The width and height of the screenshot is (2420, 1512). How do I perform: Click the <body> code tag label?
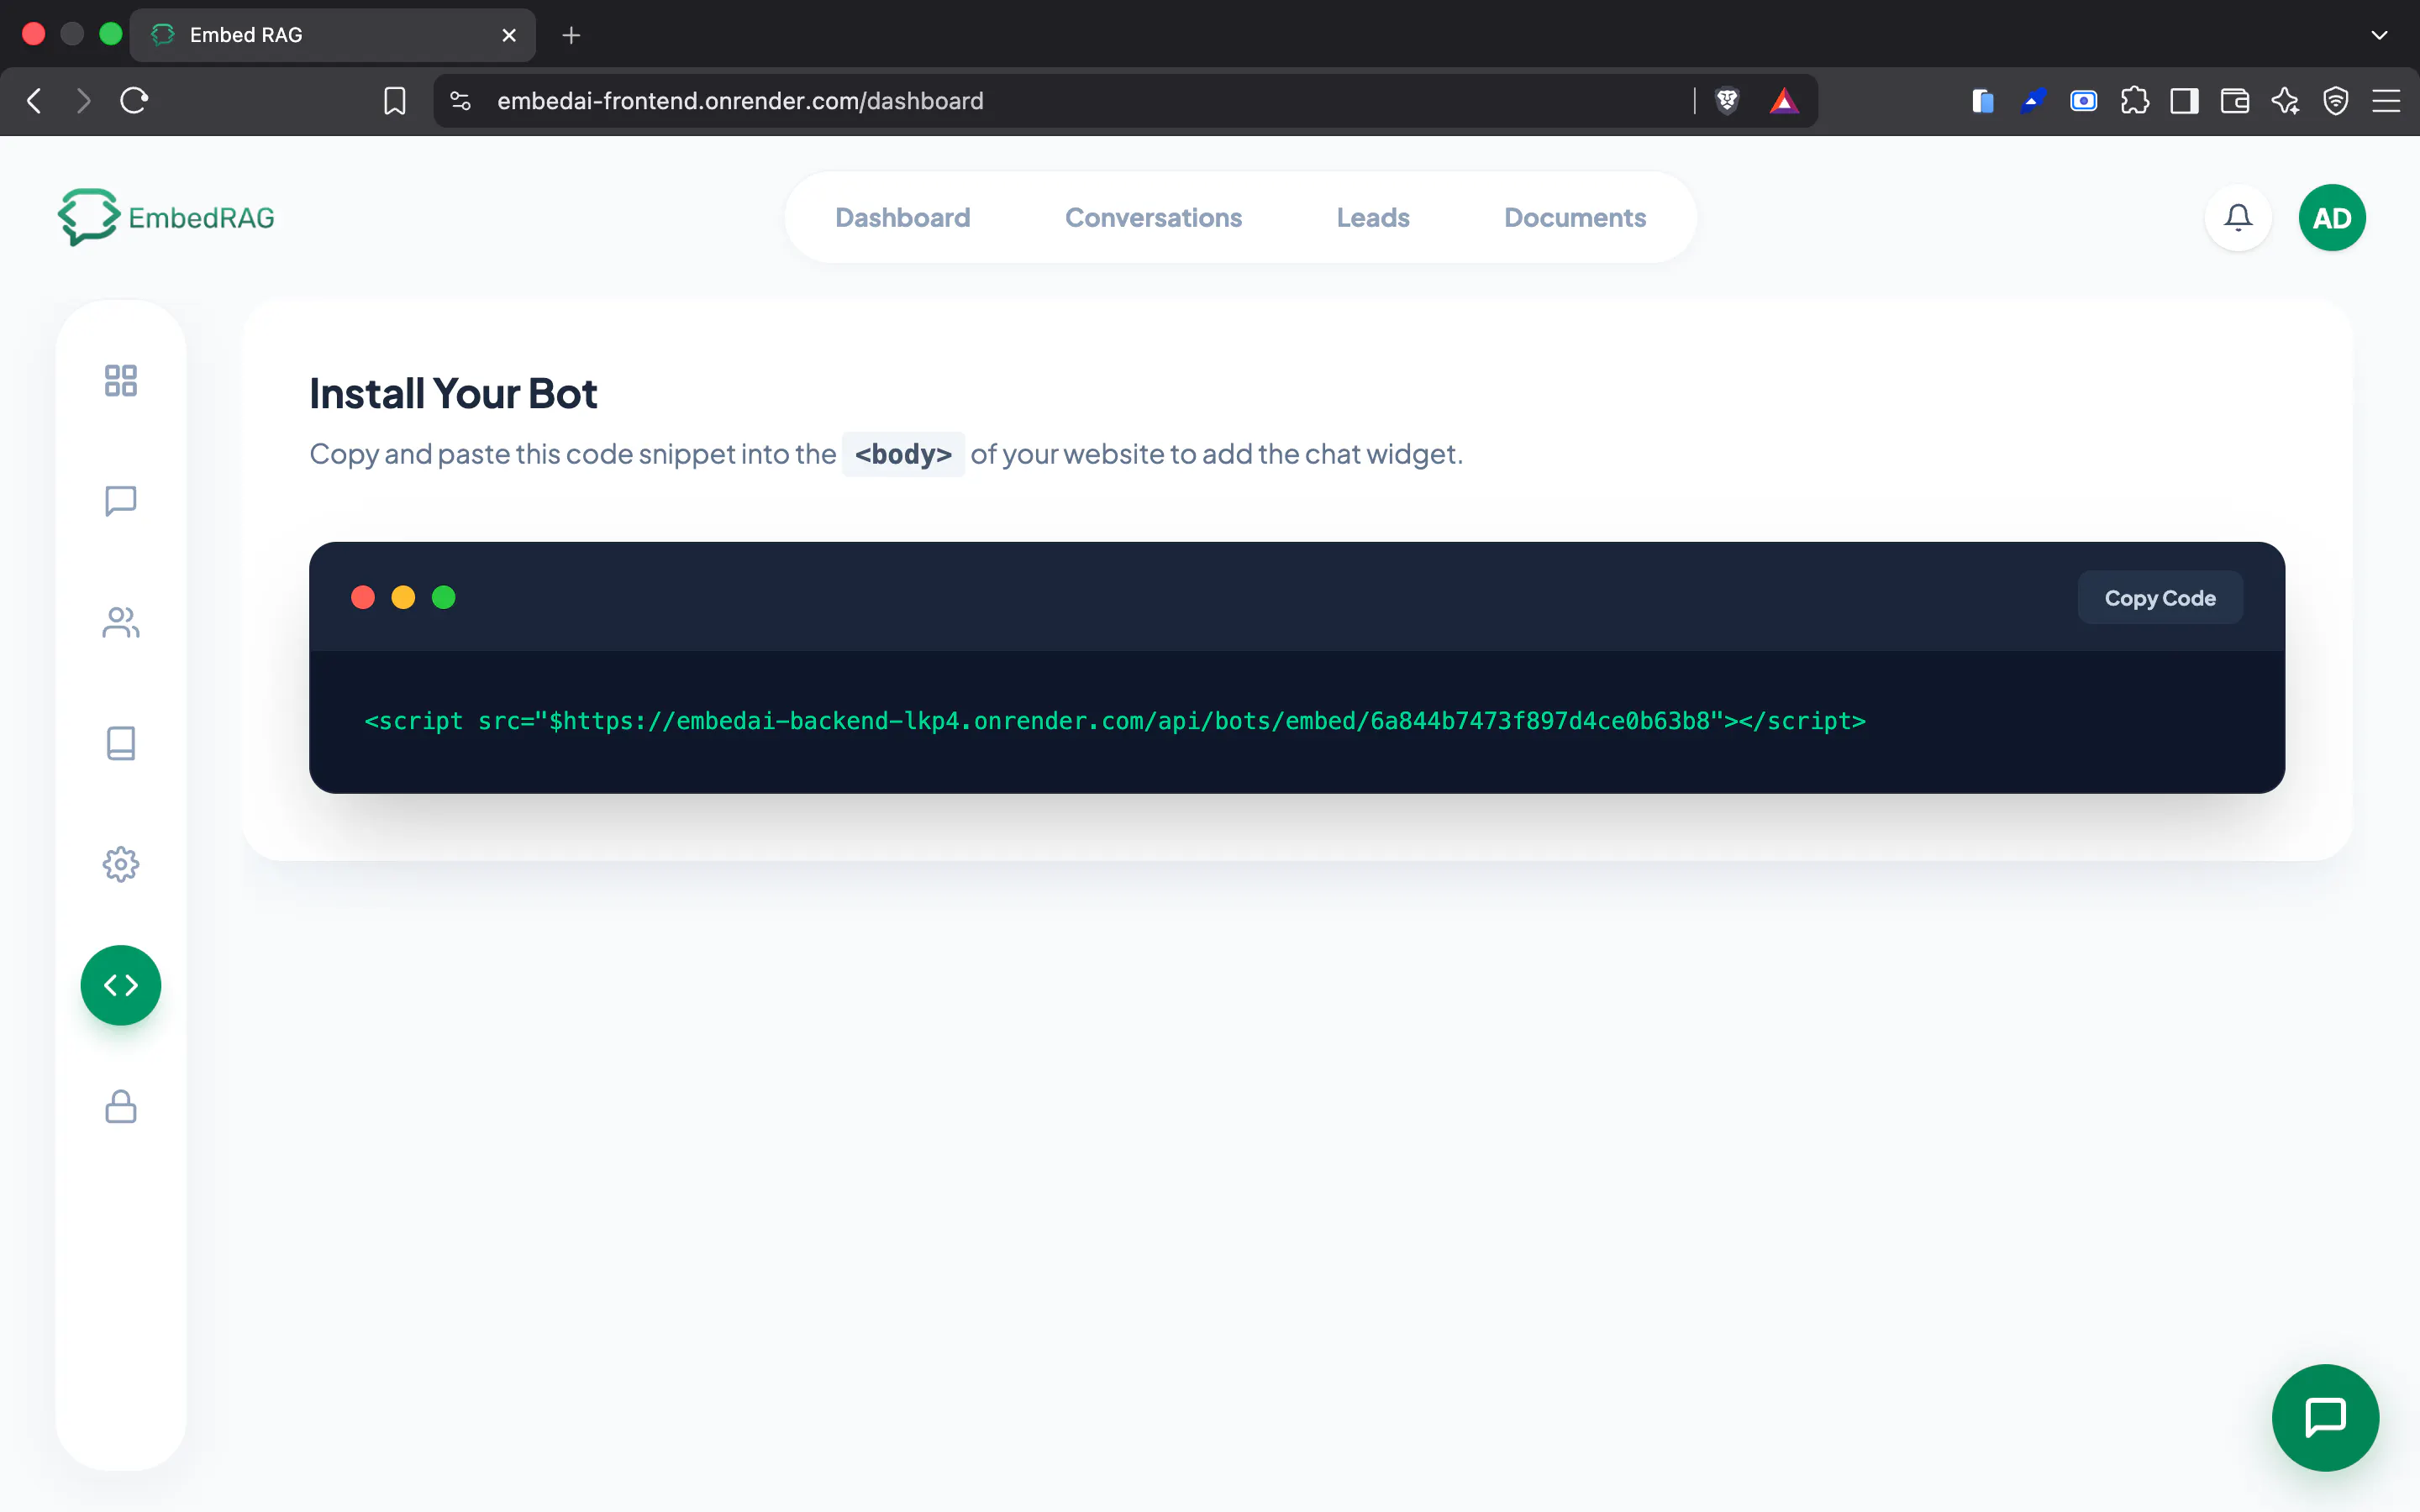pyautogui.click(x=903, y=454)
